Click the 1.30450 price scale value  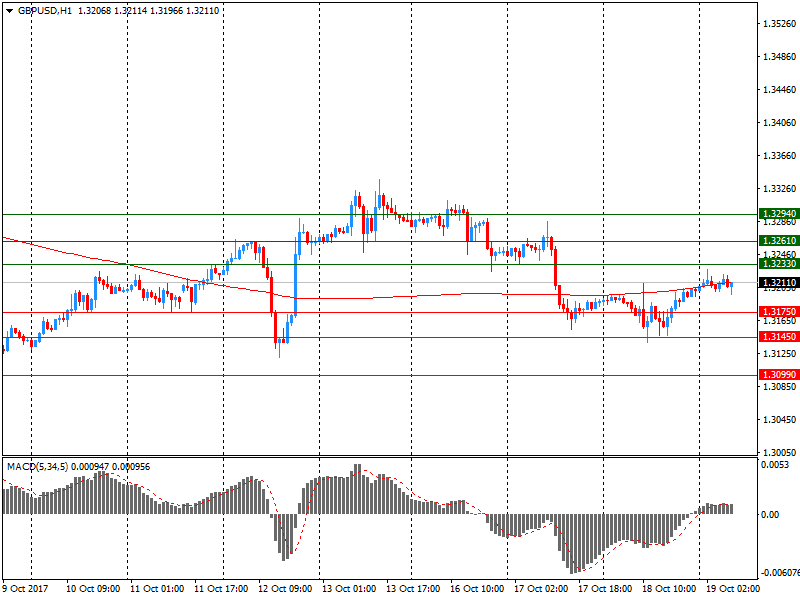point(779,420)
